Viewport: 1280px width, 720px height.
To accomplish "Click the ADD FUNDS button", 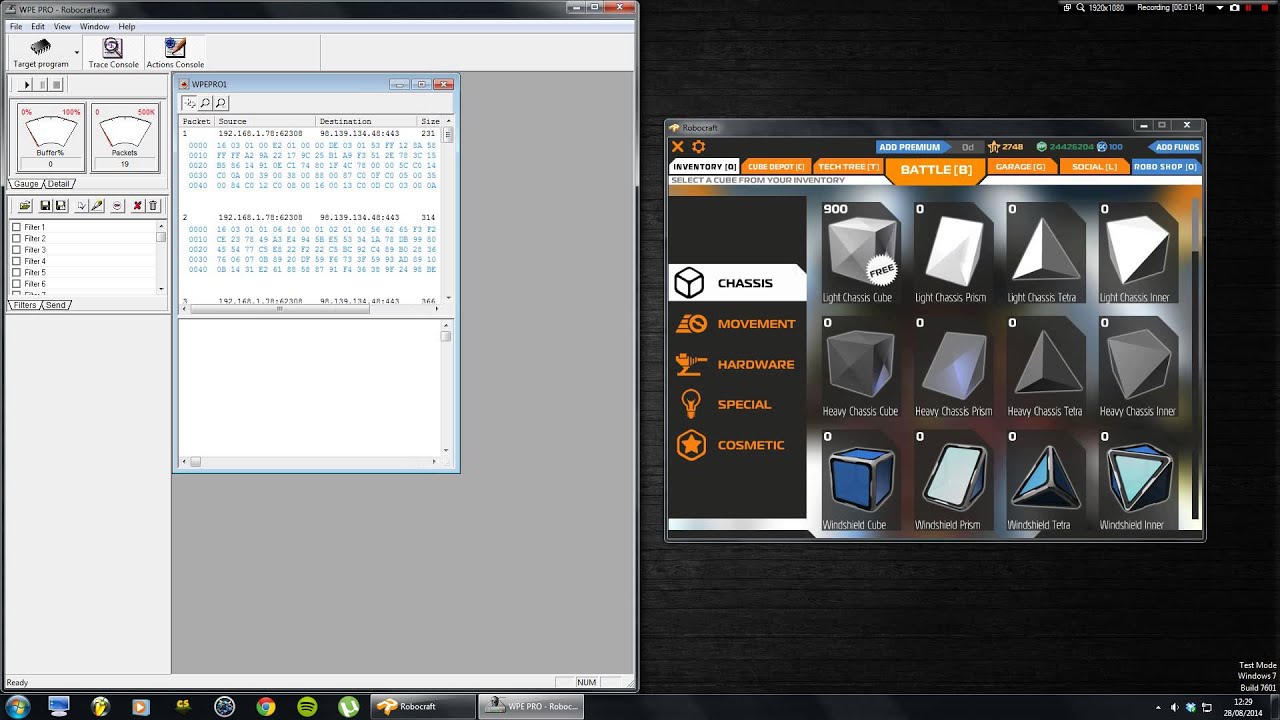I will click(x=1177, y=147).
